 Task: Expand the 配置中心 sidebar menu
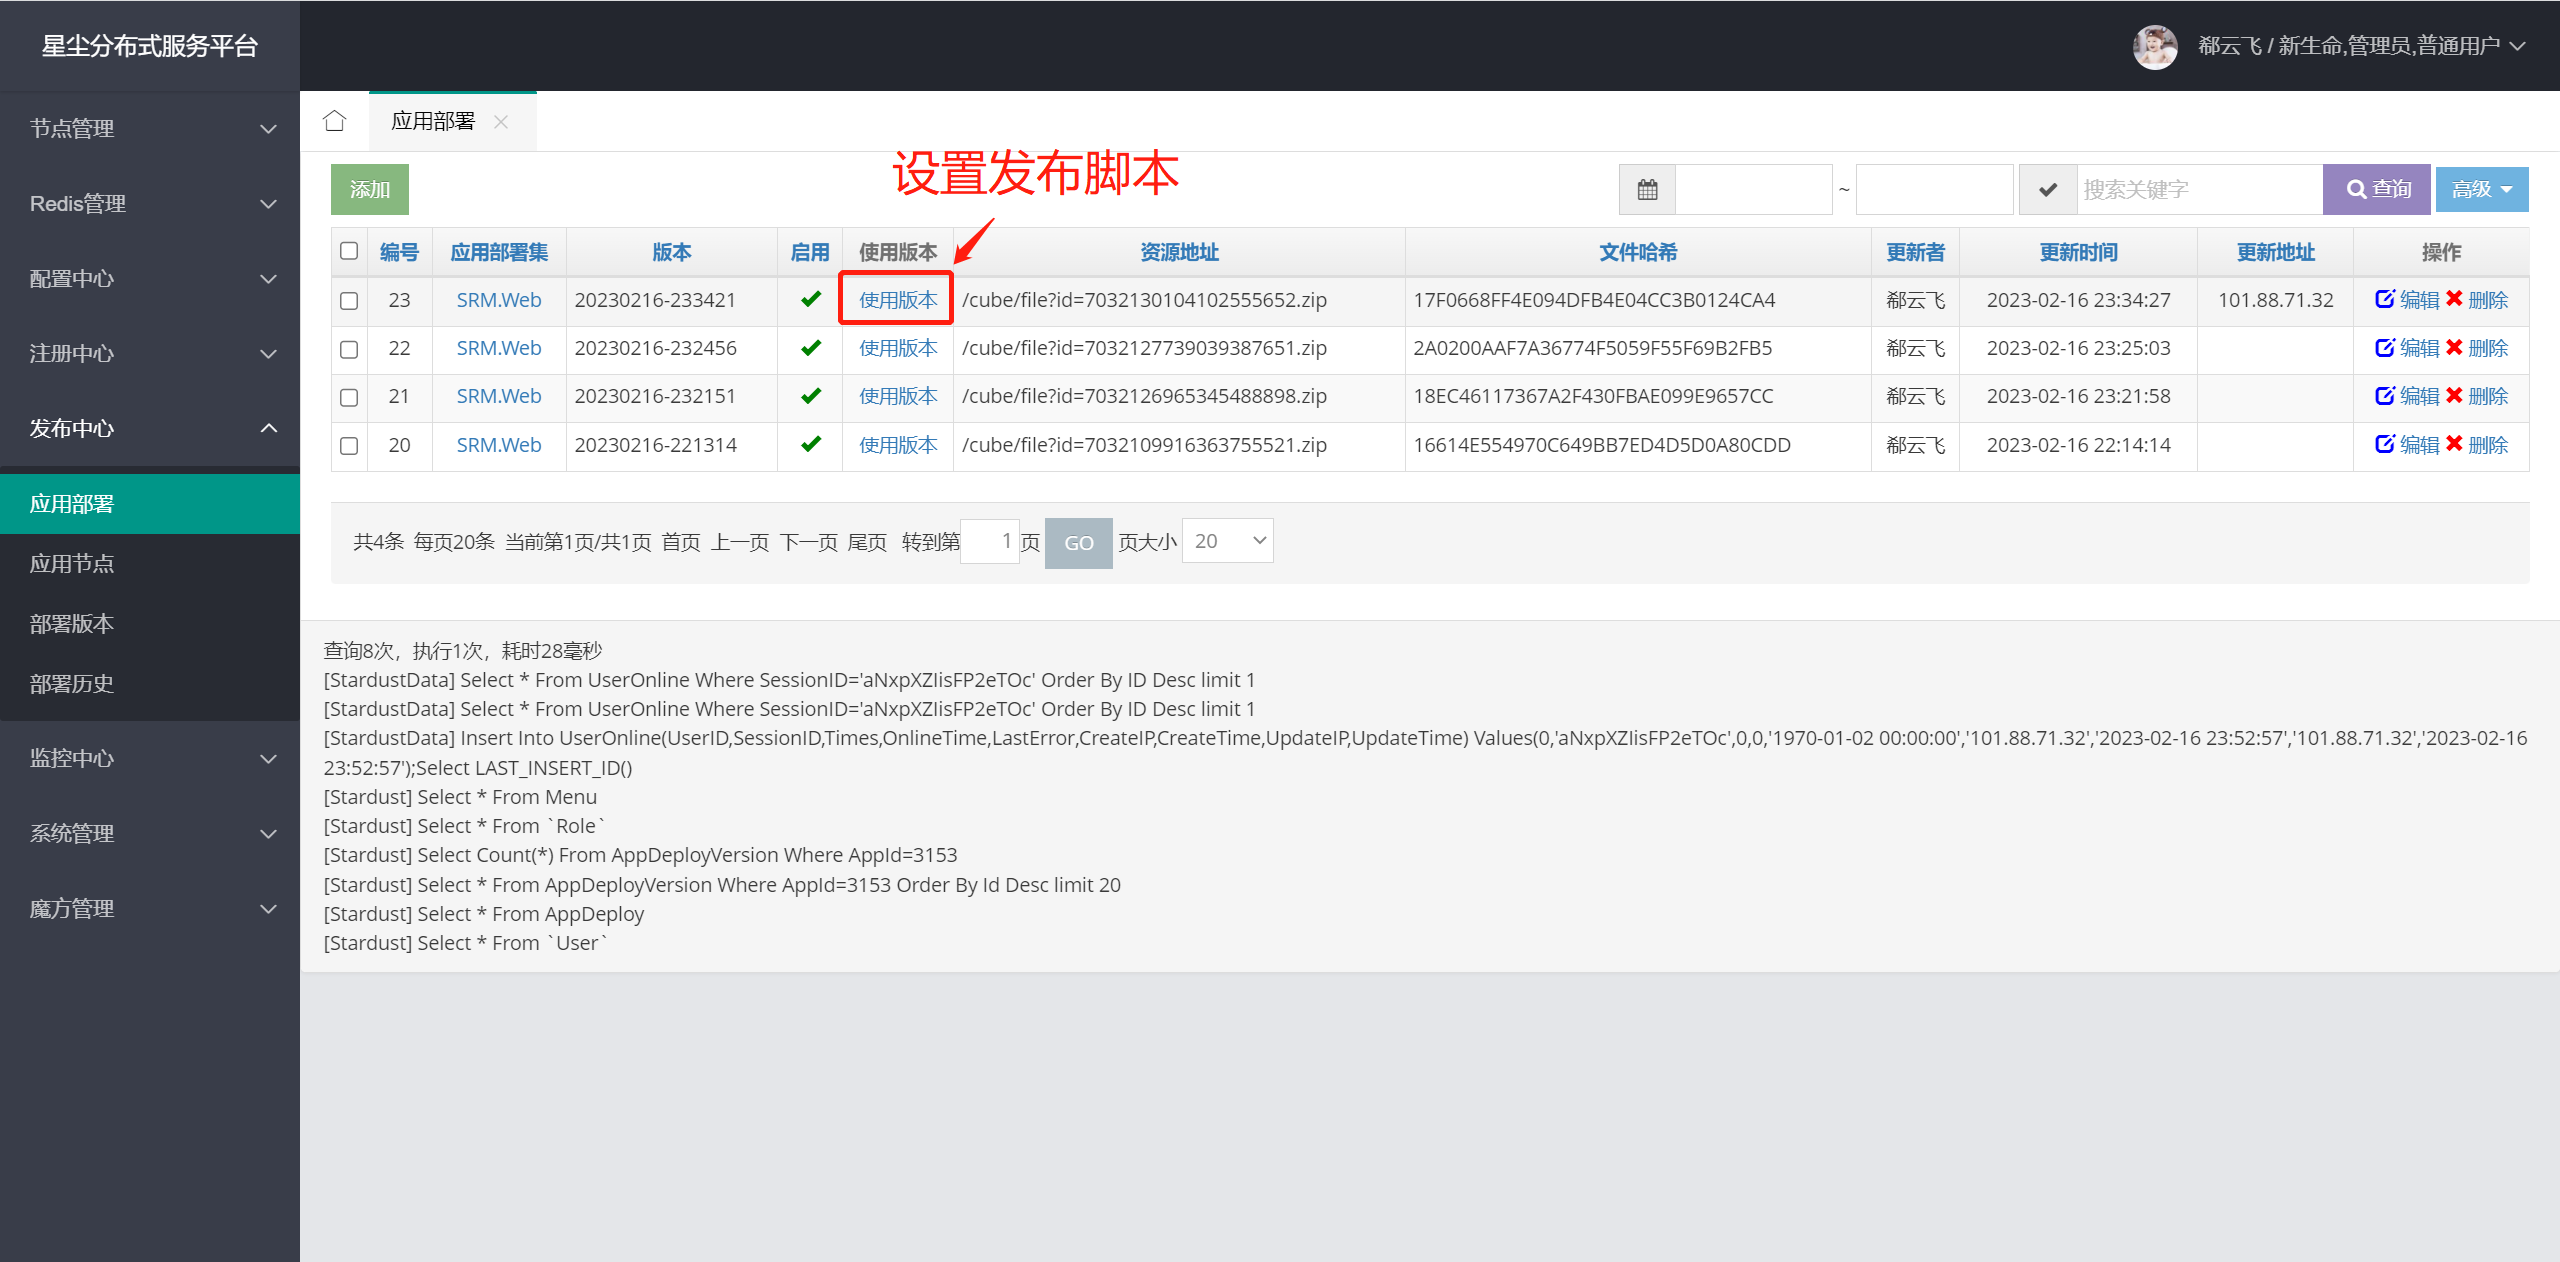pos(150,279)
